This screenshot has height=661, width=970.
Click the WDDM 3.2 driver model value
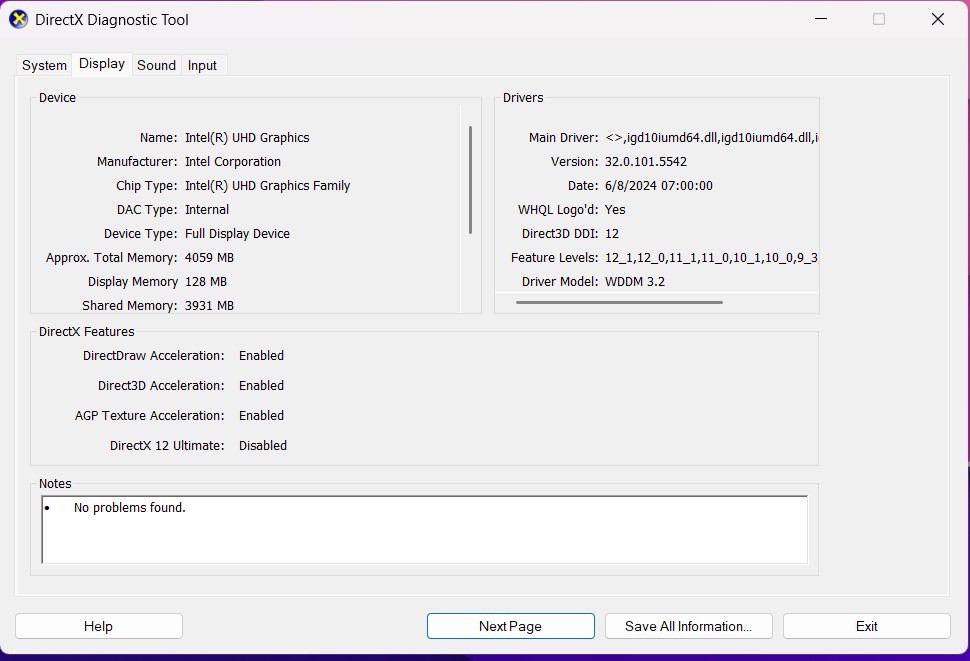coord(634,282)
